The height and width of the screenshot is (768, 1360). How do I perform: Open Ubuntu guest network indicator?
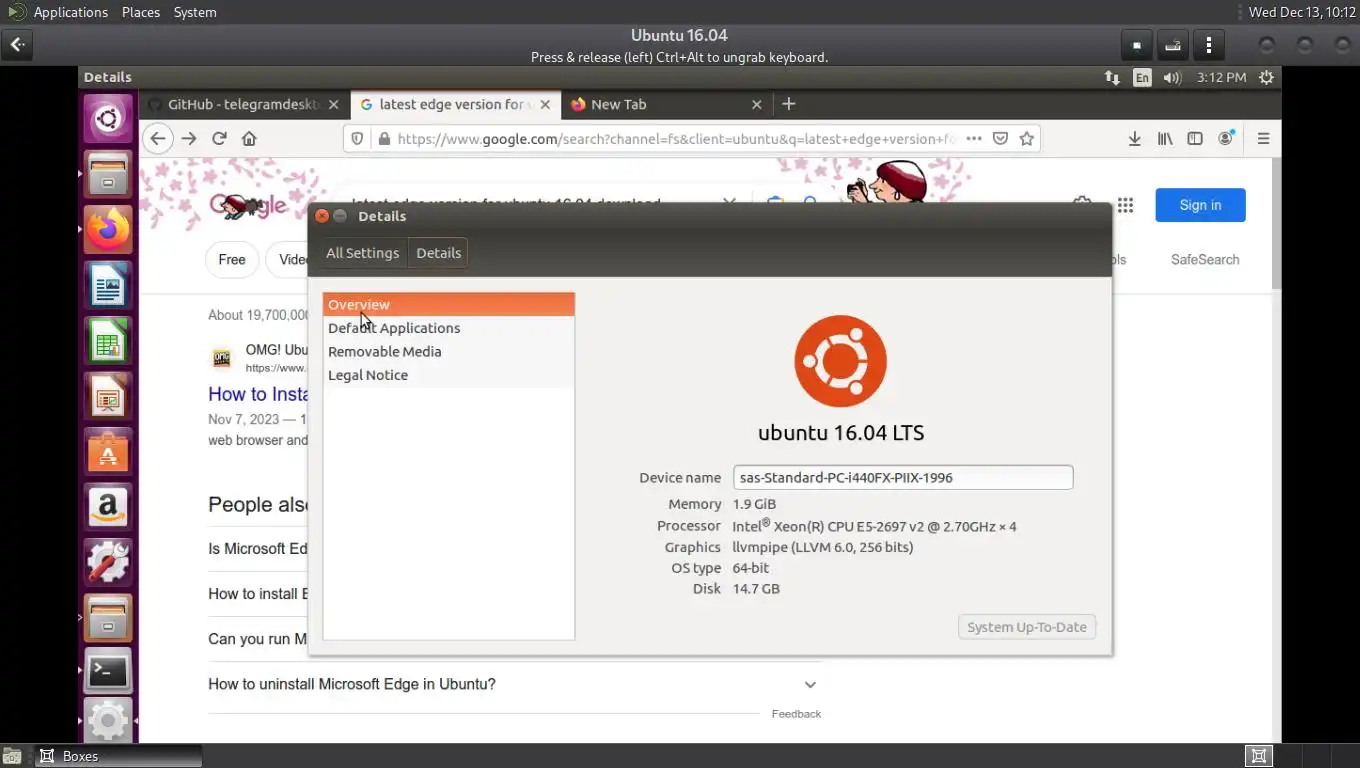(x=1112, y=77)
